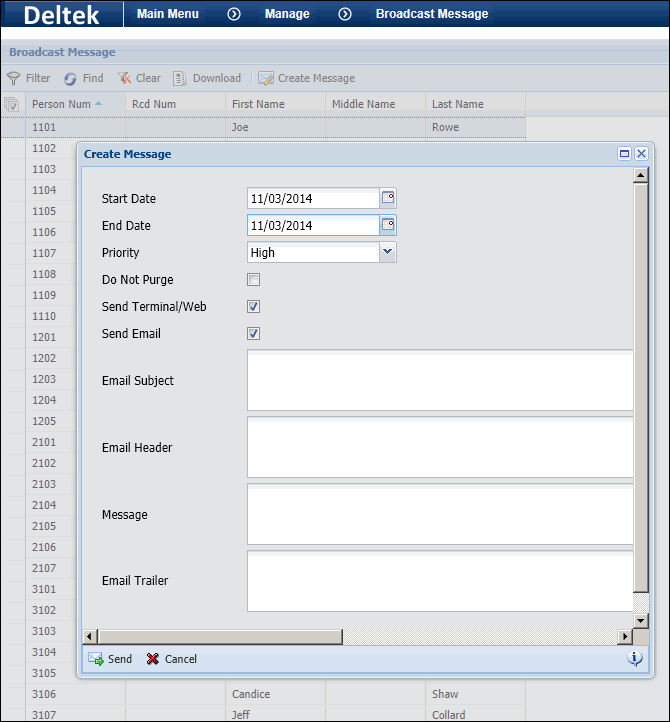This screenshot has height=722, width=670.
Task: Click into the Email Subject field
Action: (x=440, y=380)
